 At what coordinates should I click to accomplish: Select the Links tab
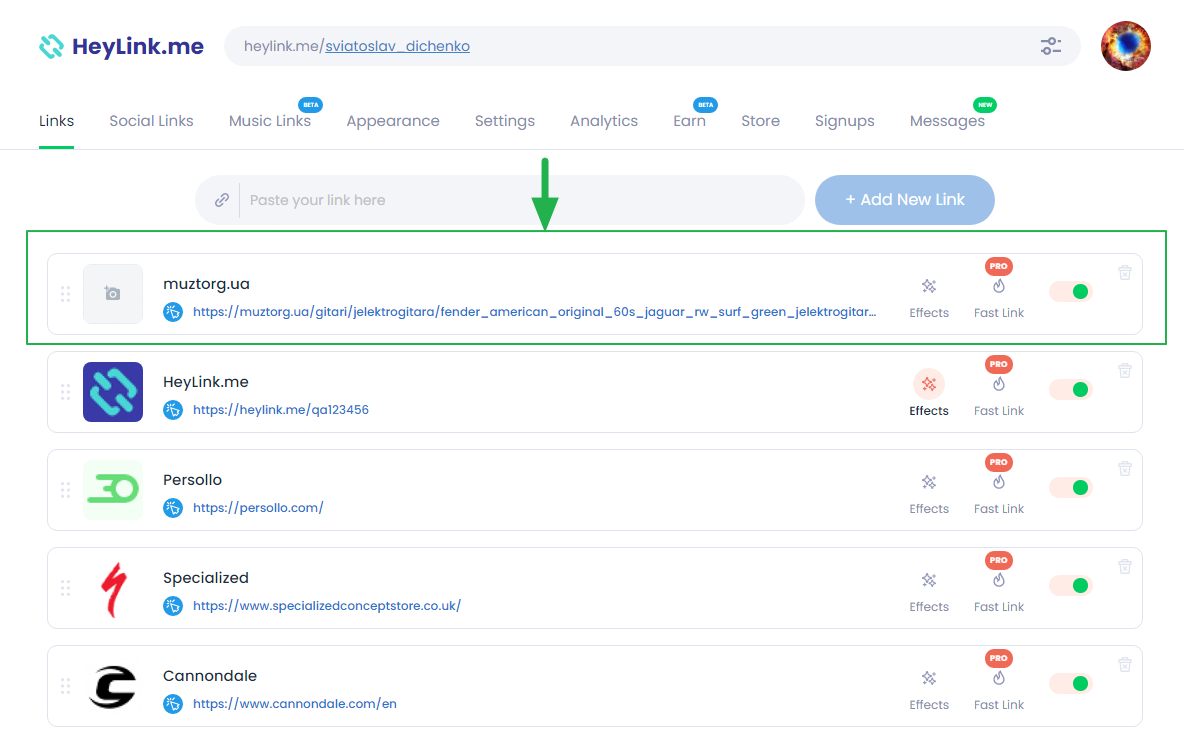(x=57, y=121)
